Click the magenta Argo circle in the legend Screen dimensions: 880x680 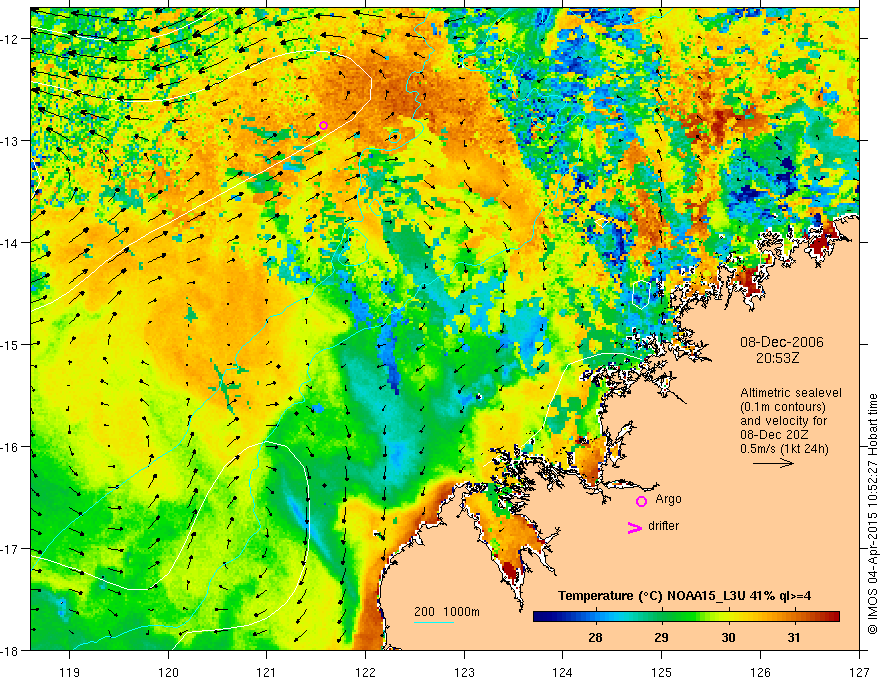point(641,502)
